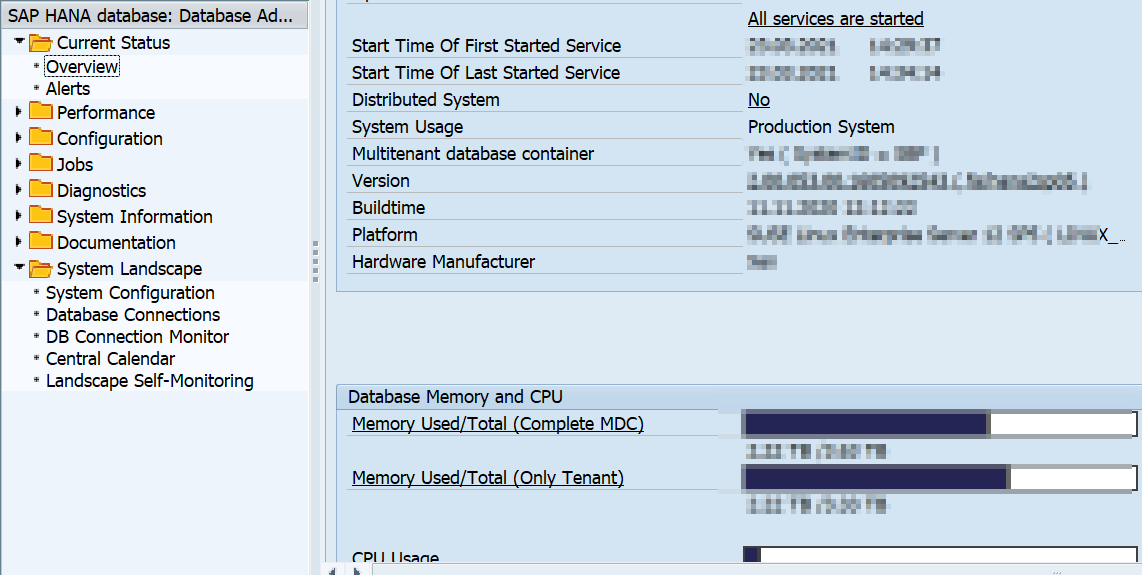Click the Documentation folder icon
1142x575 pixels.
click(x=41, y=241)
